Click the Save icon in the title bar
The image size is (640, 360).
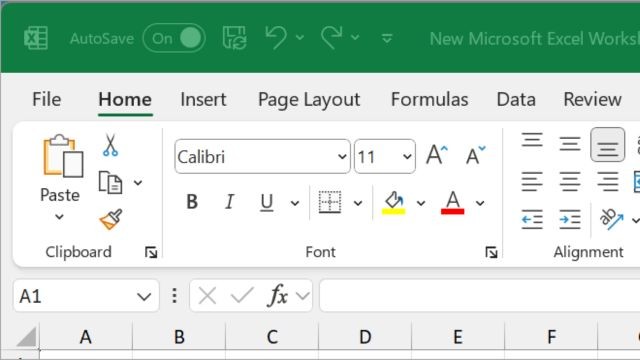[x=235, y=38]
